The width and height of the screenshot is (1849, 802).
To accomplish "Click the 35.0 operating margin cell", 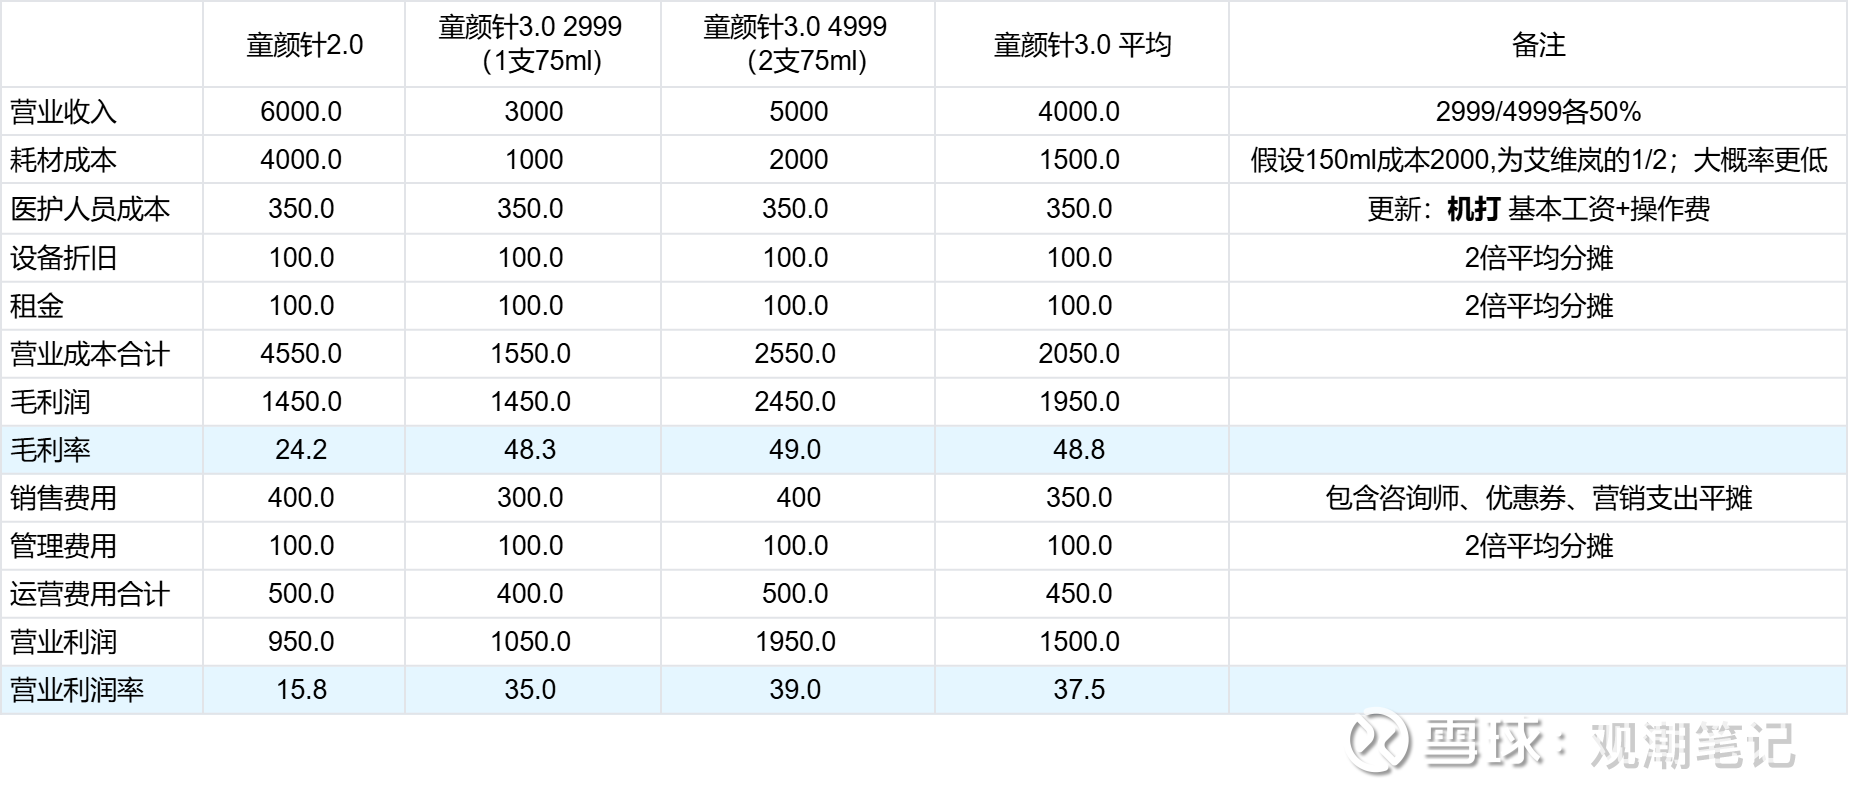I will (x=530, y=690).
